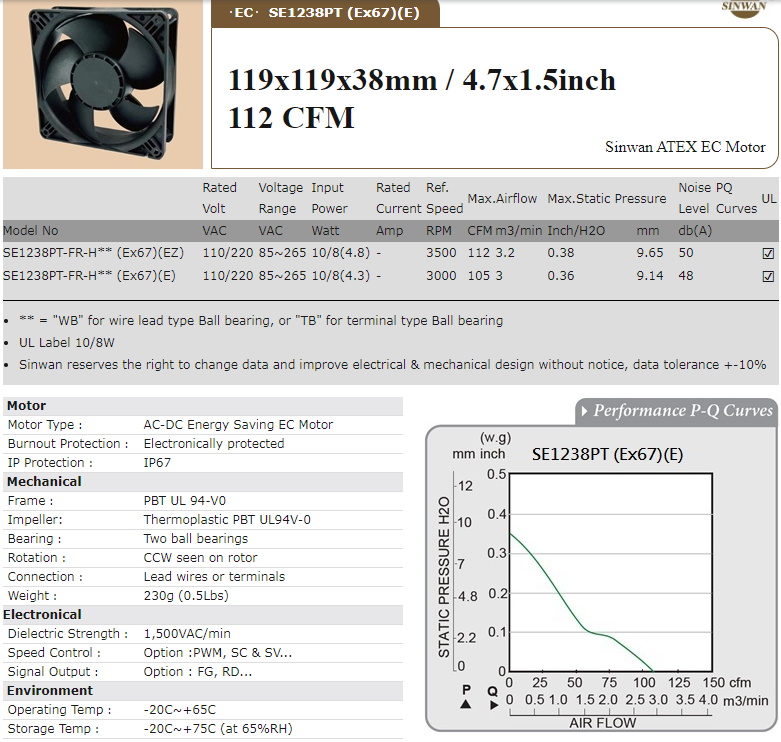Click the Q triangle marker under the chart
The image size is (781, 742).
pyautogui.click(x=492, y=704)
